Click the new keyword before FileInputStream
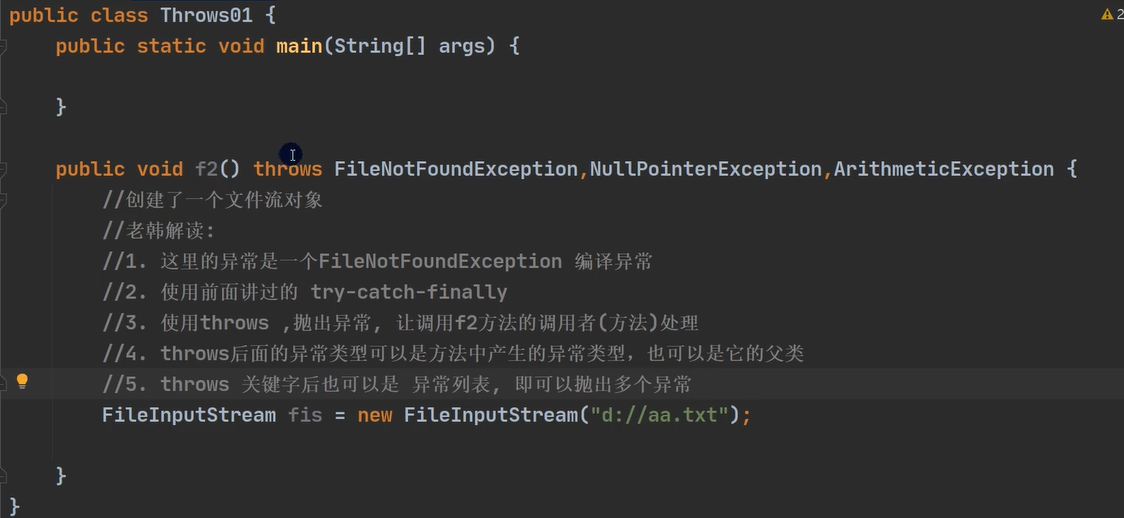The height and width of the screenshot is (518, 1124). pyautogui.click(x=375, y=414)
